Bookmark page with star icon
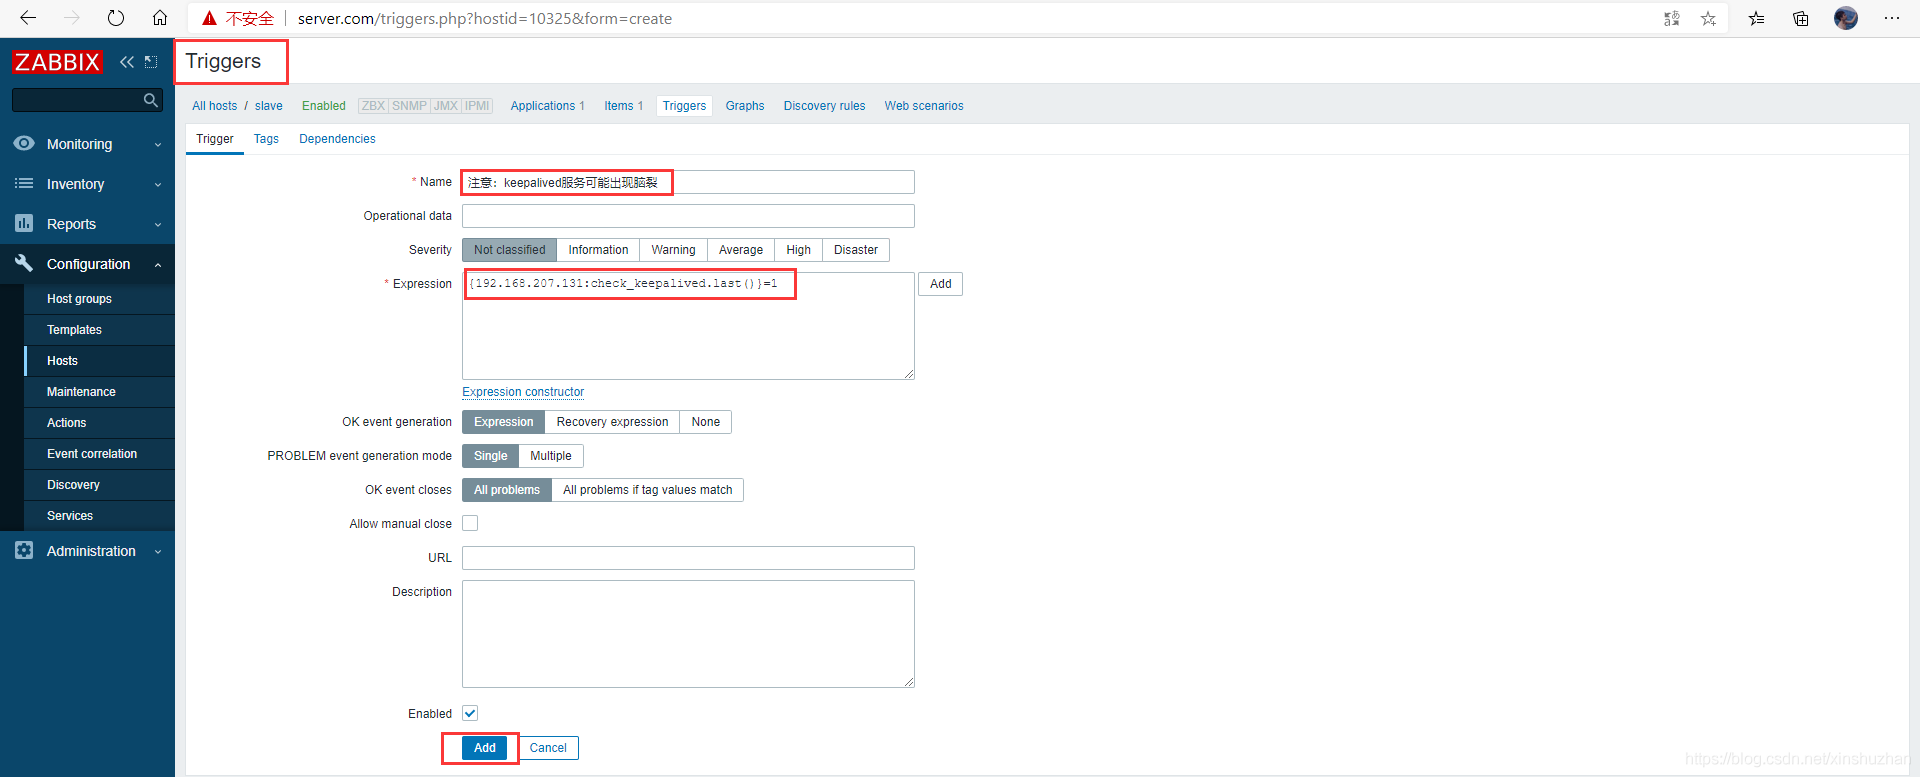1920x777 pixels. [x=1708, y=18]
